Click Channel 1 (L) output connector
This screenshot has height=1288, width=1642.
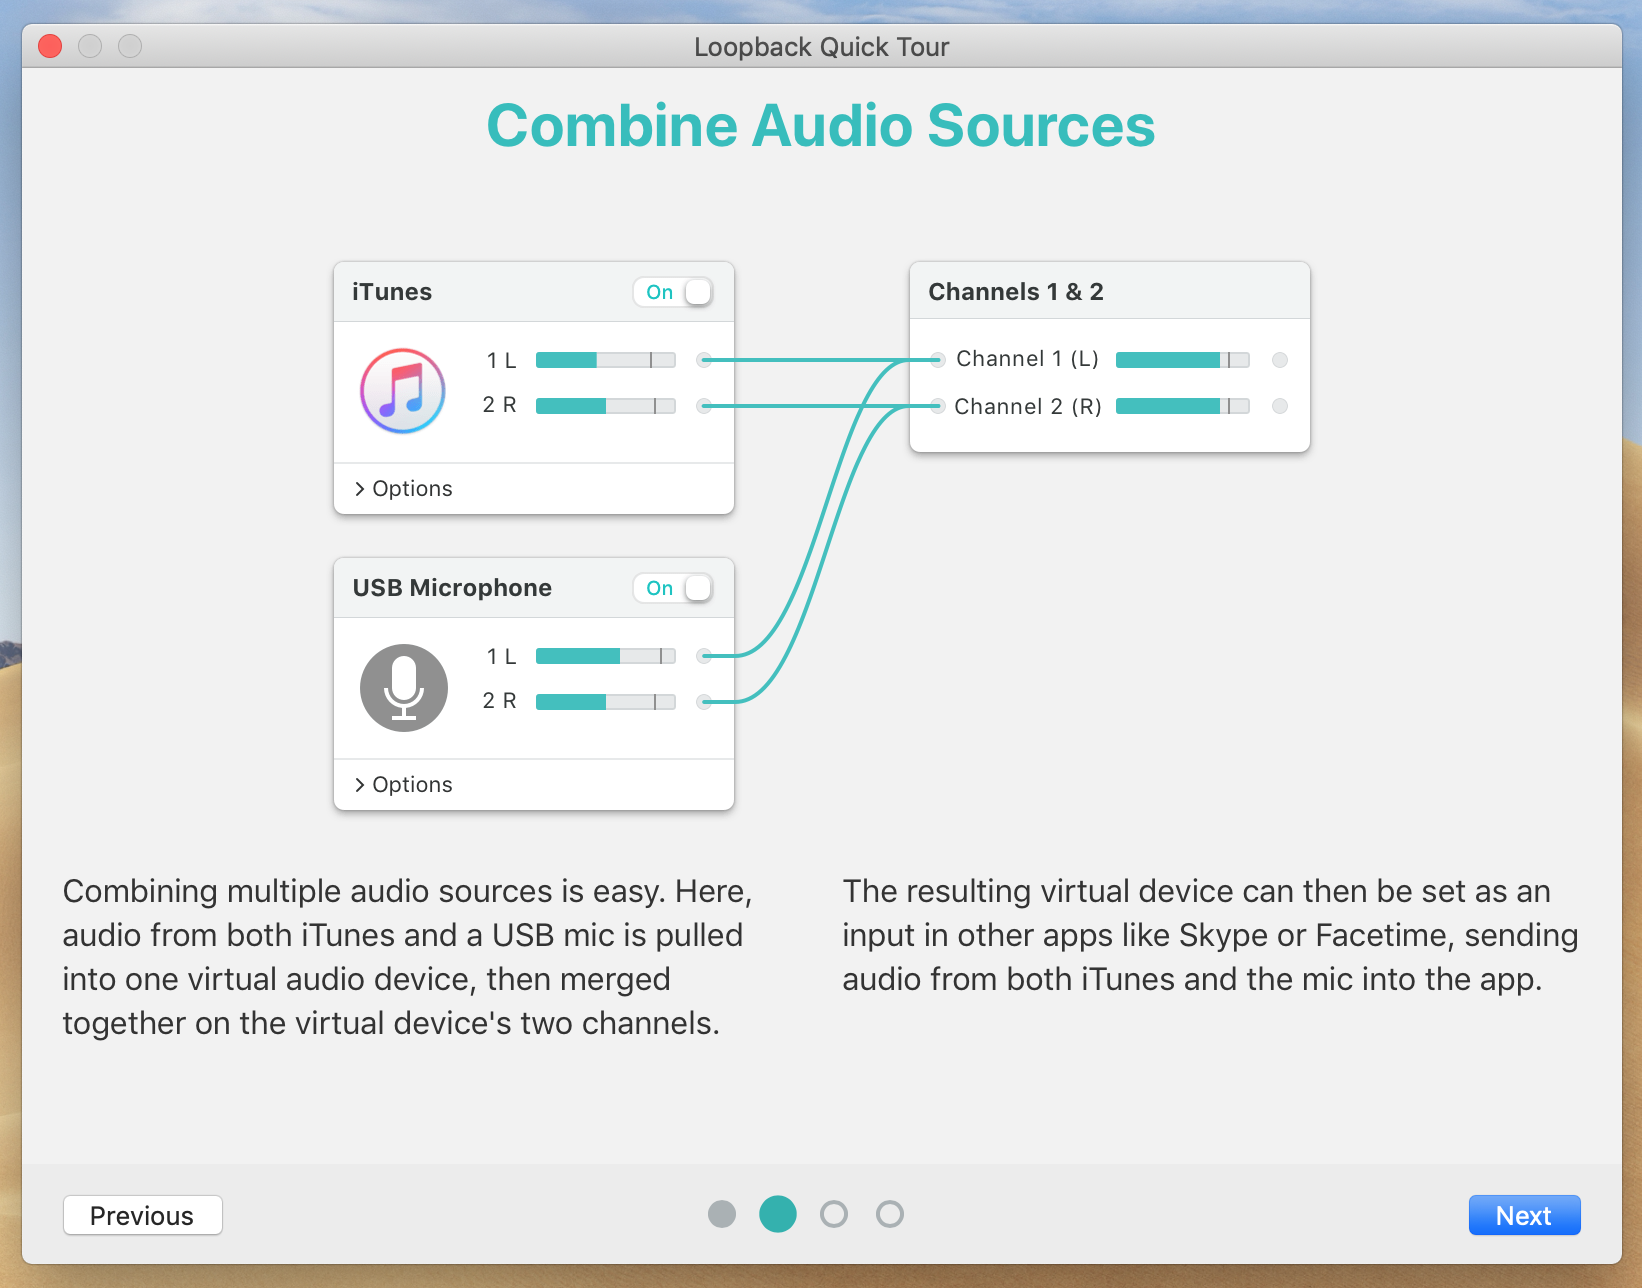pos(1280,360)
